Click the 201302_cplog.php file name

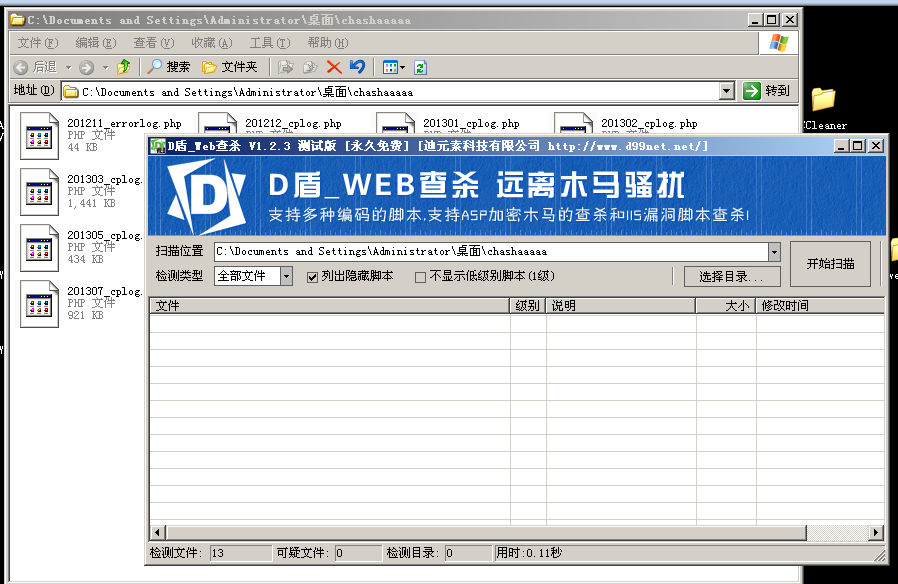pyautogui.click(x=649, y=123)
